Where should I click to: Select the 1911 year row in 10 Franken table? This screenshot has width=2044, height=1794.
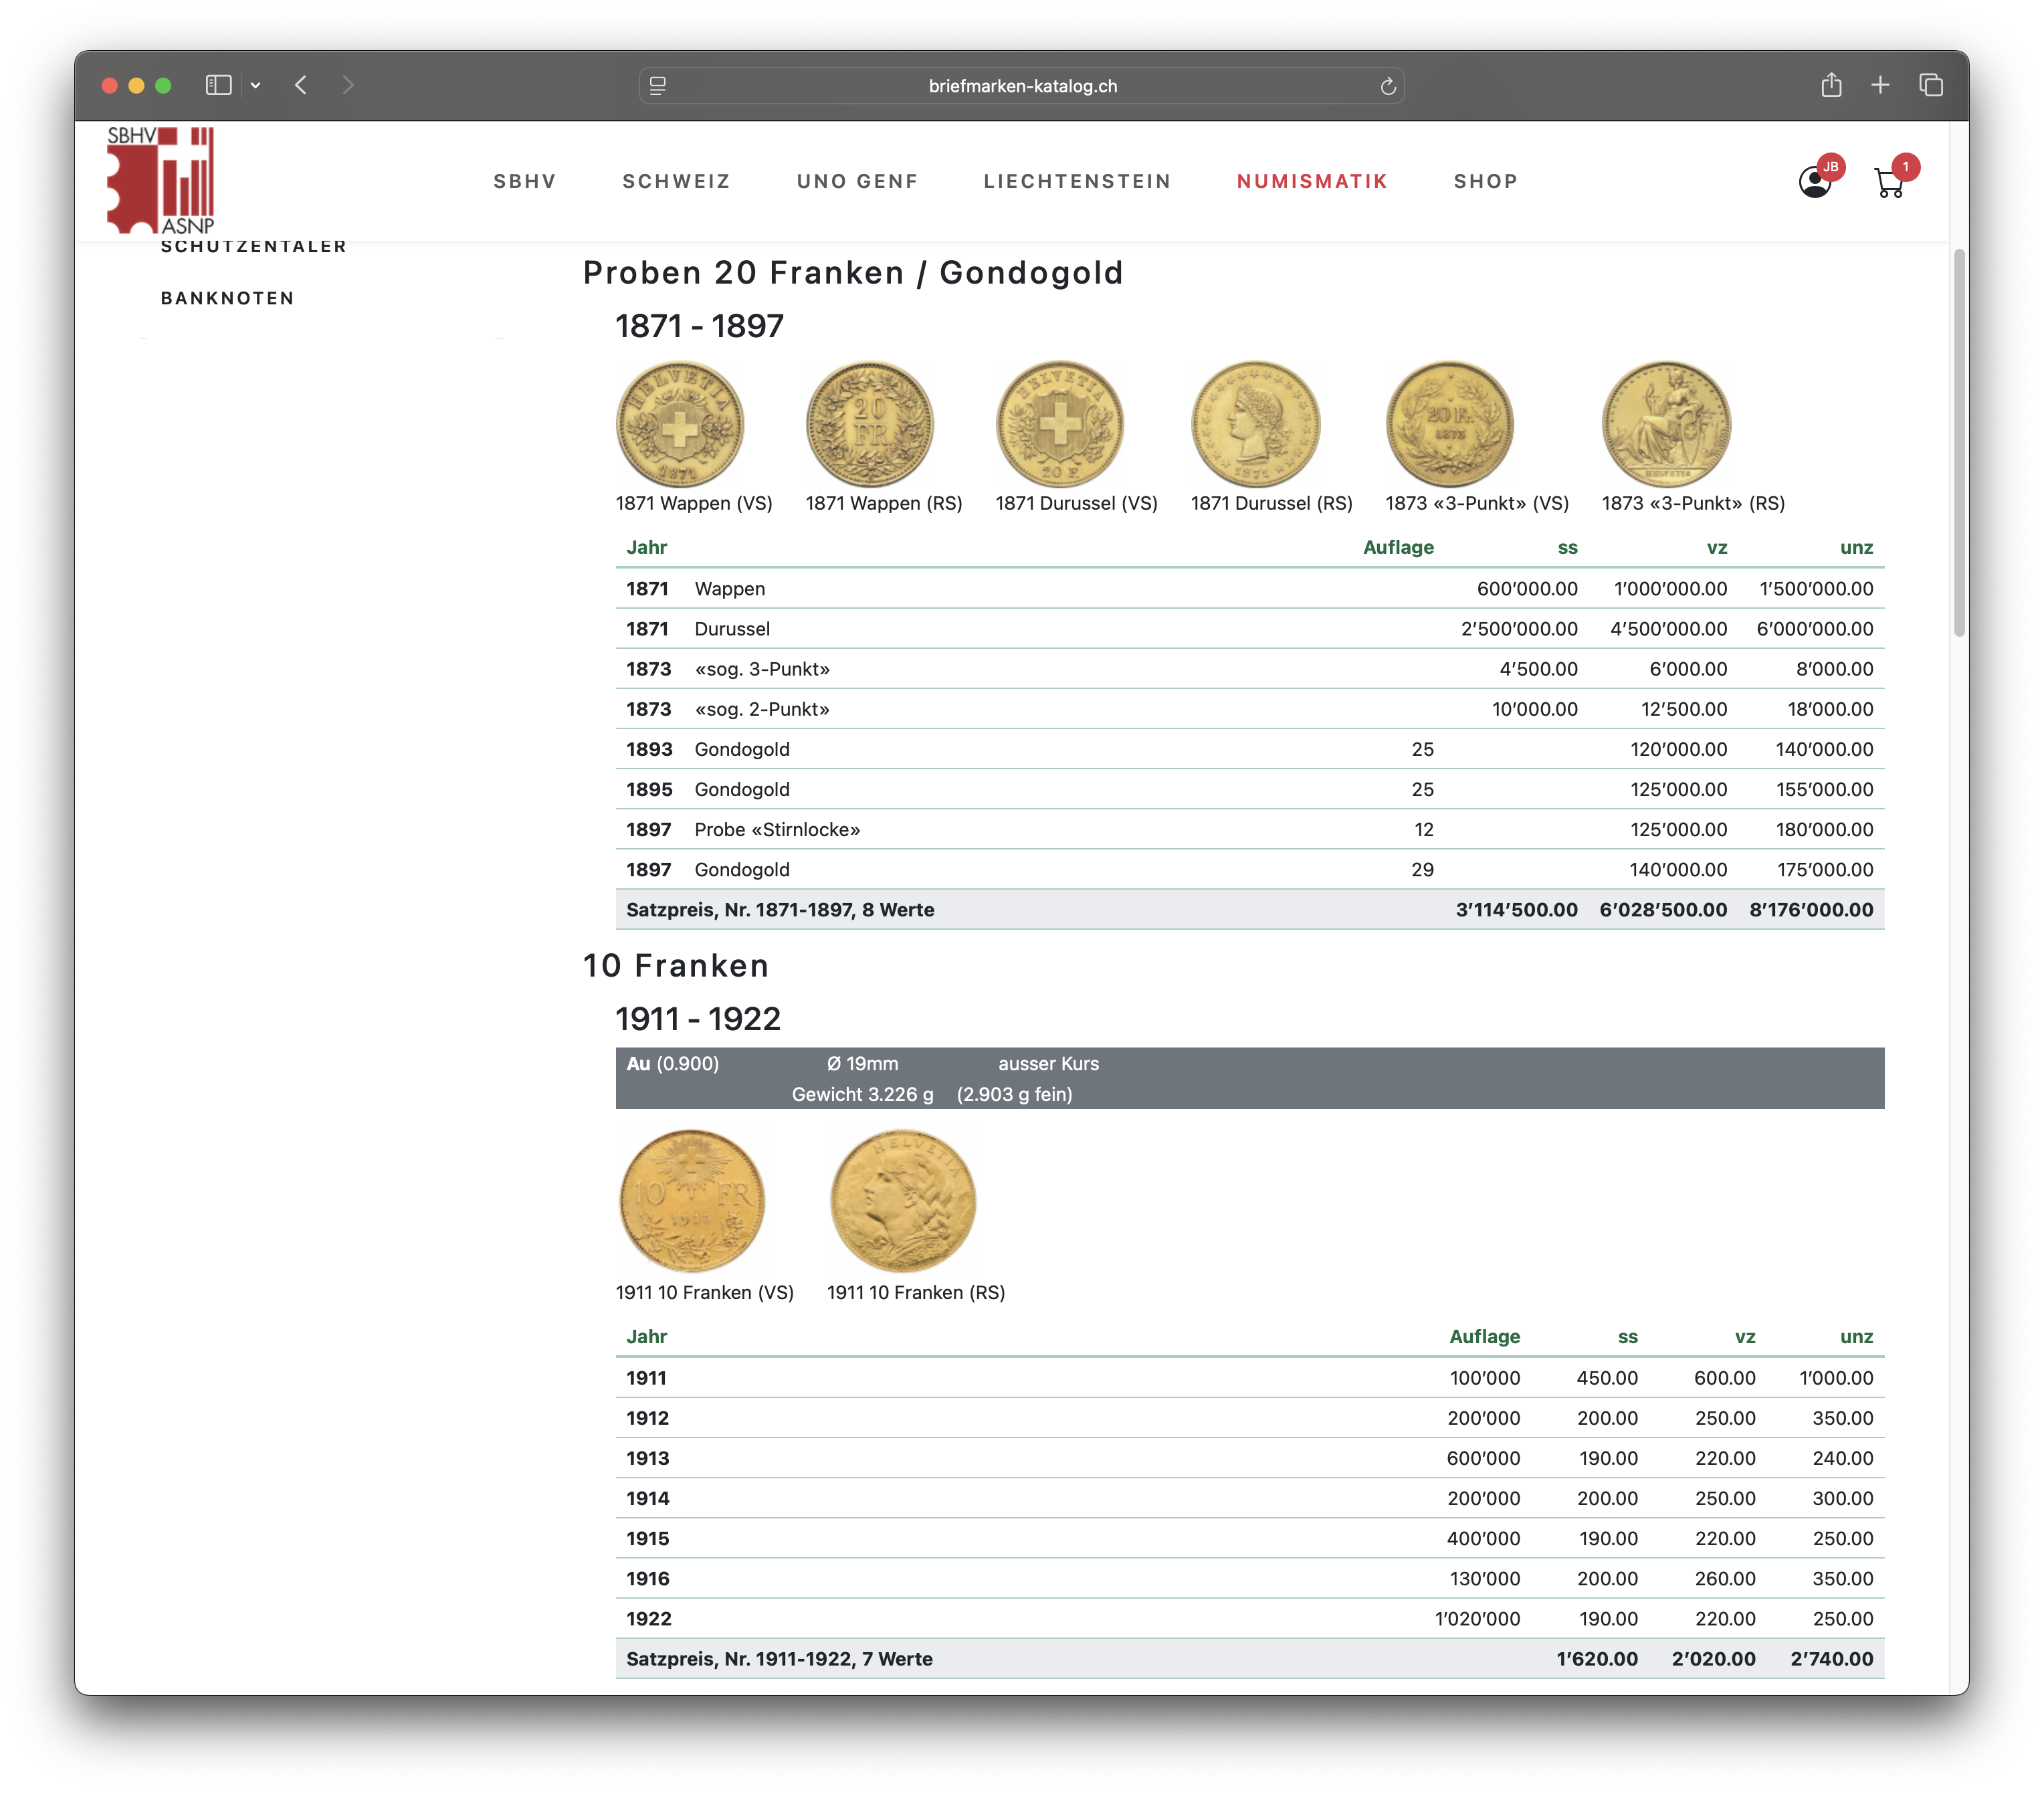click(1250, 1377)
